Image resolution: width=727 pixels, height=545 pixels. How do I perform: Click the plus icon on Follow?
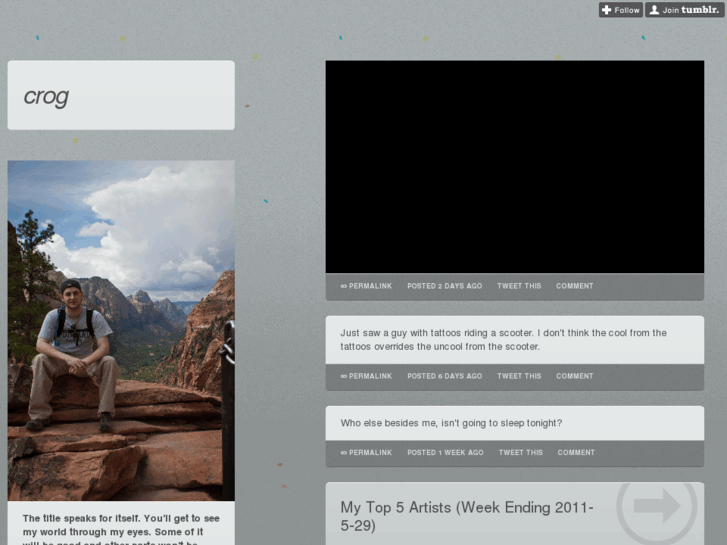coord(606,10)
